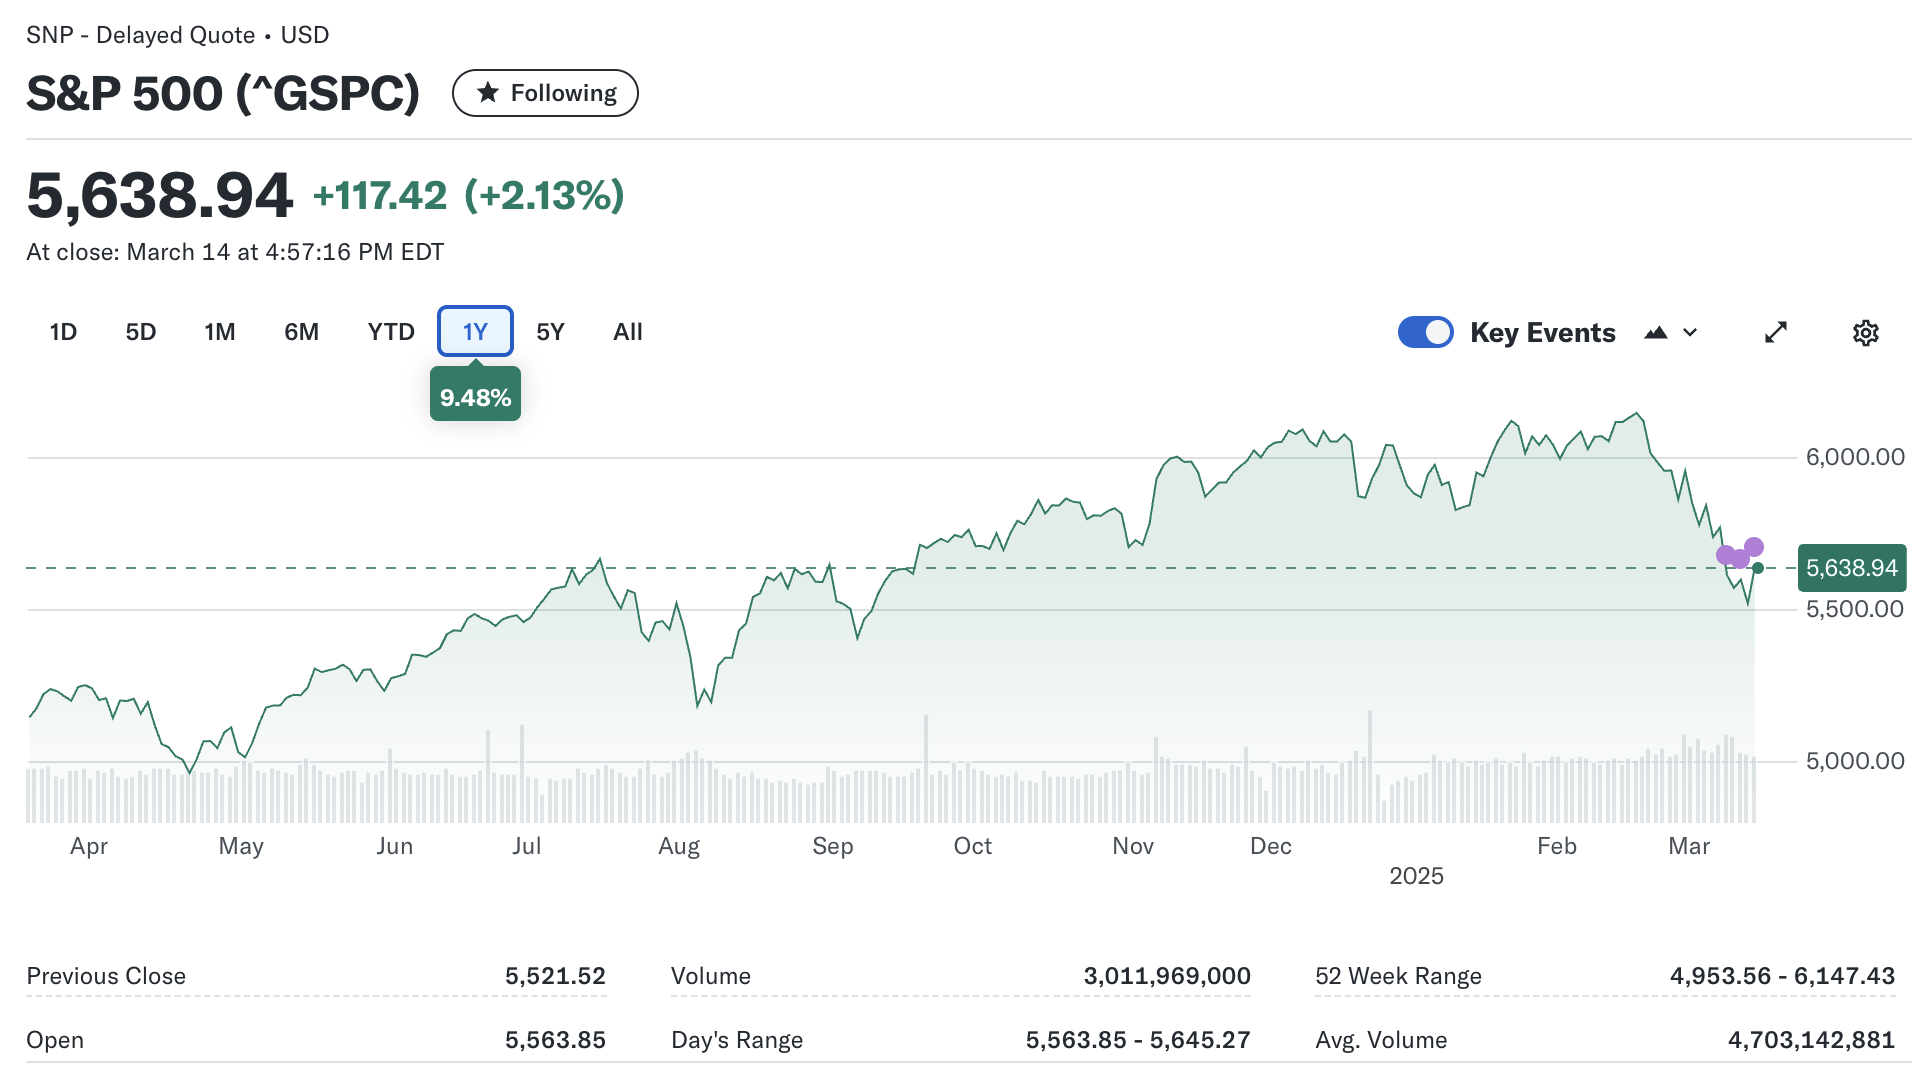Open chart in full screen

tap(1776, 332)
